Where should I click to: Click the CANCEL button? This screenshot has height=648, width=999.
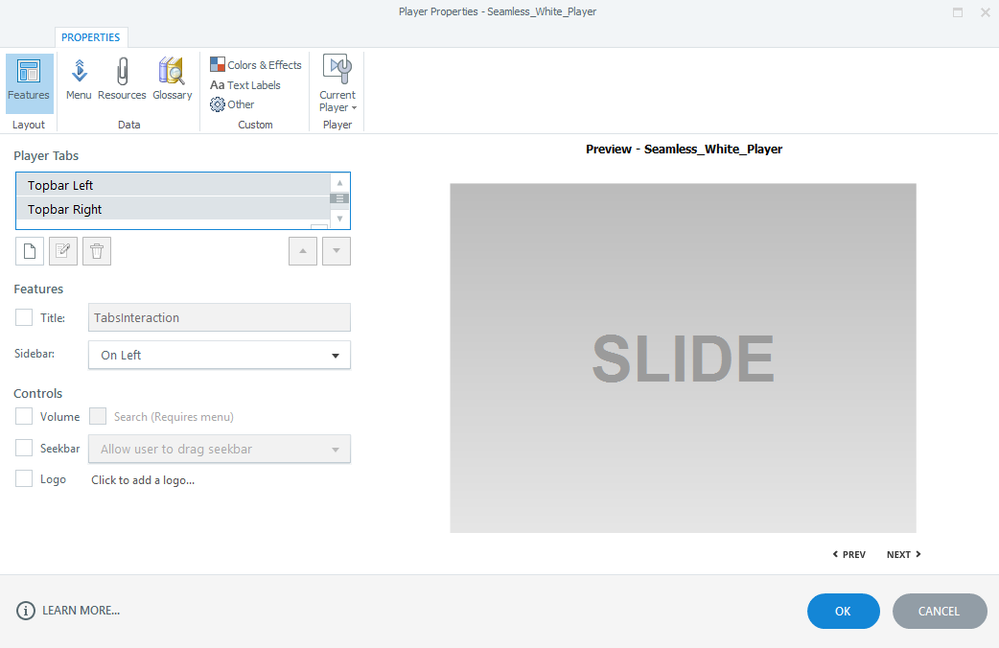[x=939, y=611]
